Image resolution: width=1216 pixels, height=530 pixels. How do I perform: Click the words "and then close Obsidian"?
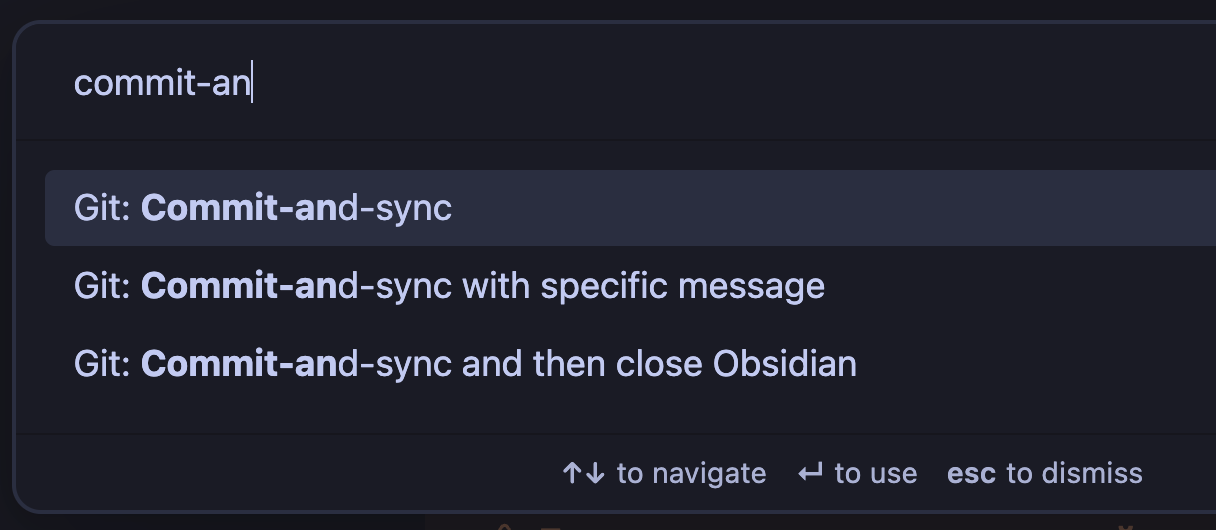659,363
